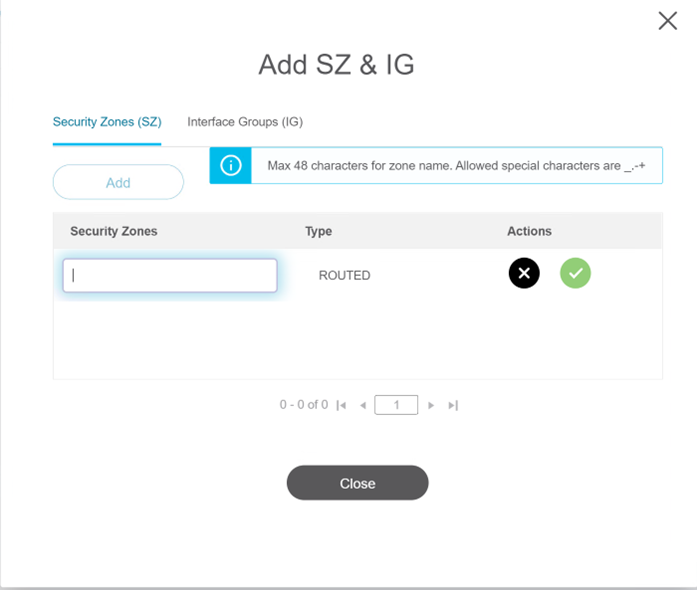Cancel the new security zone row
Image resolution: width=697 pixels, height=590 pixels.
point(524,273)
